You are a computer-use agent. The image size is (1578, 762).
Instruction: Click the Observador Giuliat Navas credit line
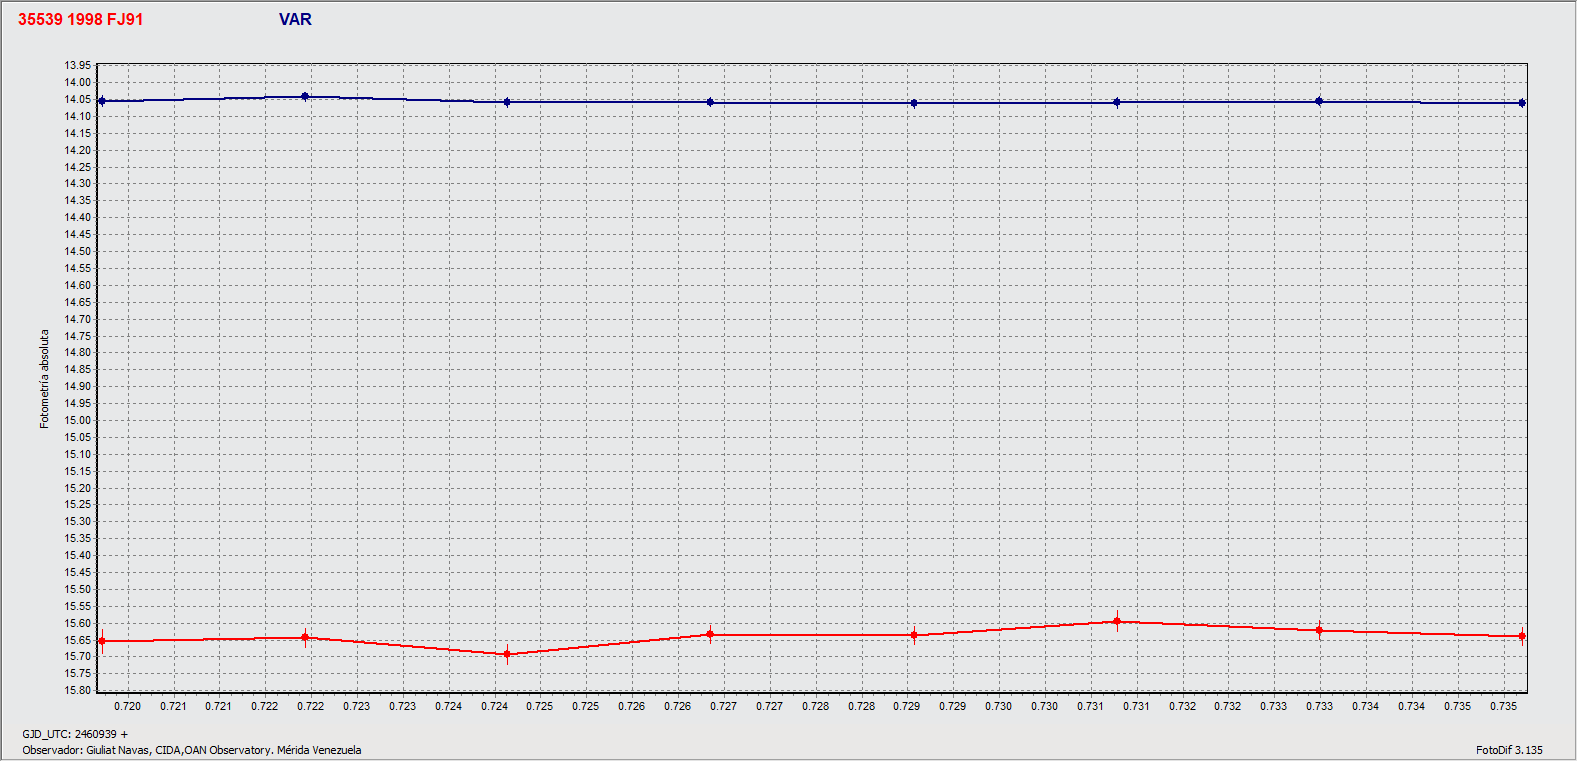[192, 750]
